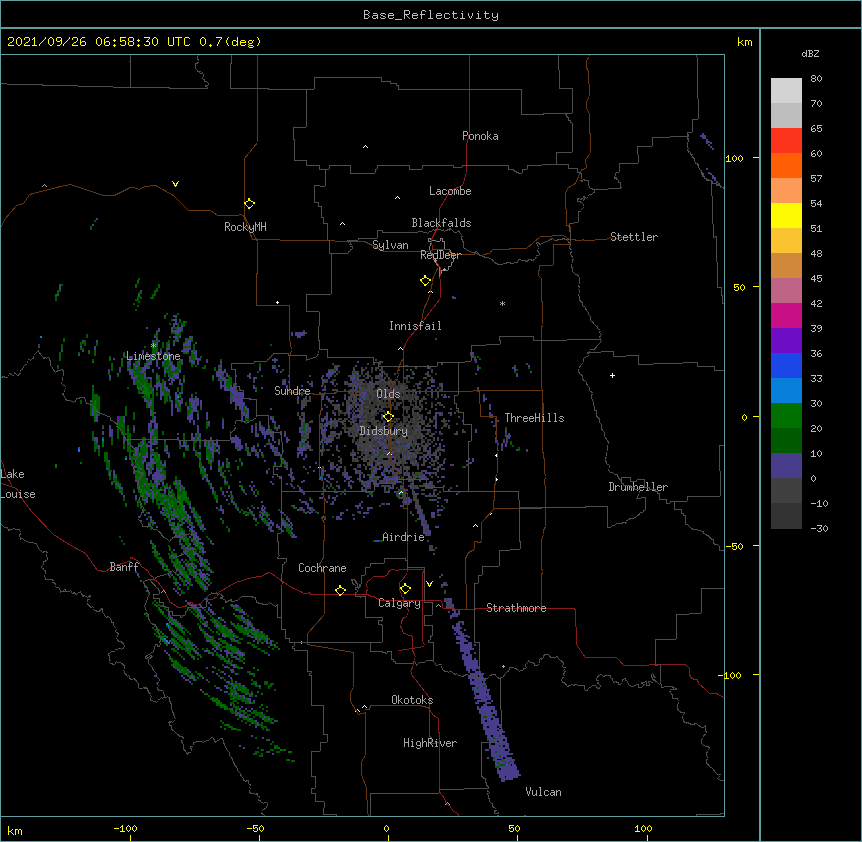The image size is (862, 842).
Task: Click the yellow marker above Calgary label
Action: click(405, 589)
